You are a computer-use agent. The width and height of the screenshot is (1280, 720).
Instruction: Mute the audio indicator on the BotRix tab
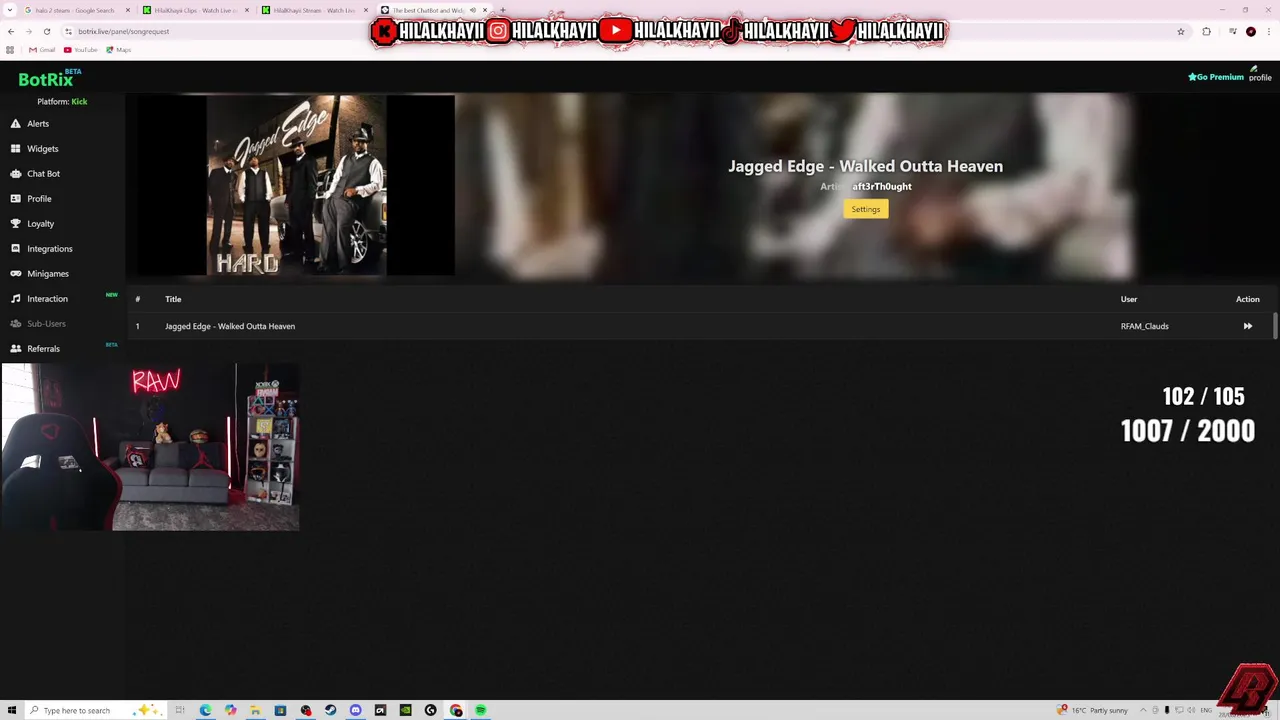[x=472, y=10]
